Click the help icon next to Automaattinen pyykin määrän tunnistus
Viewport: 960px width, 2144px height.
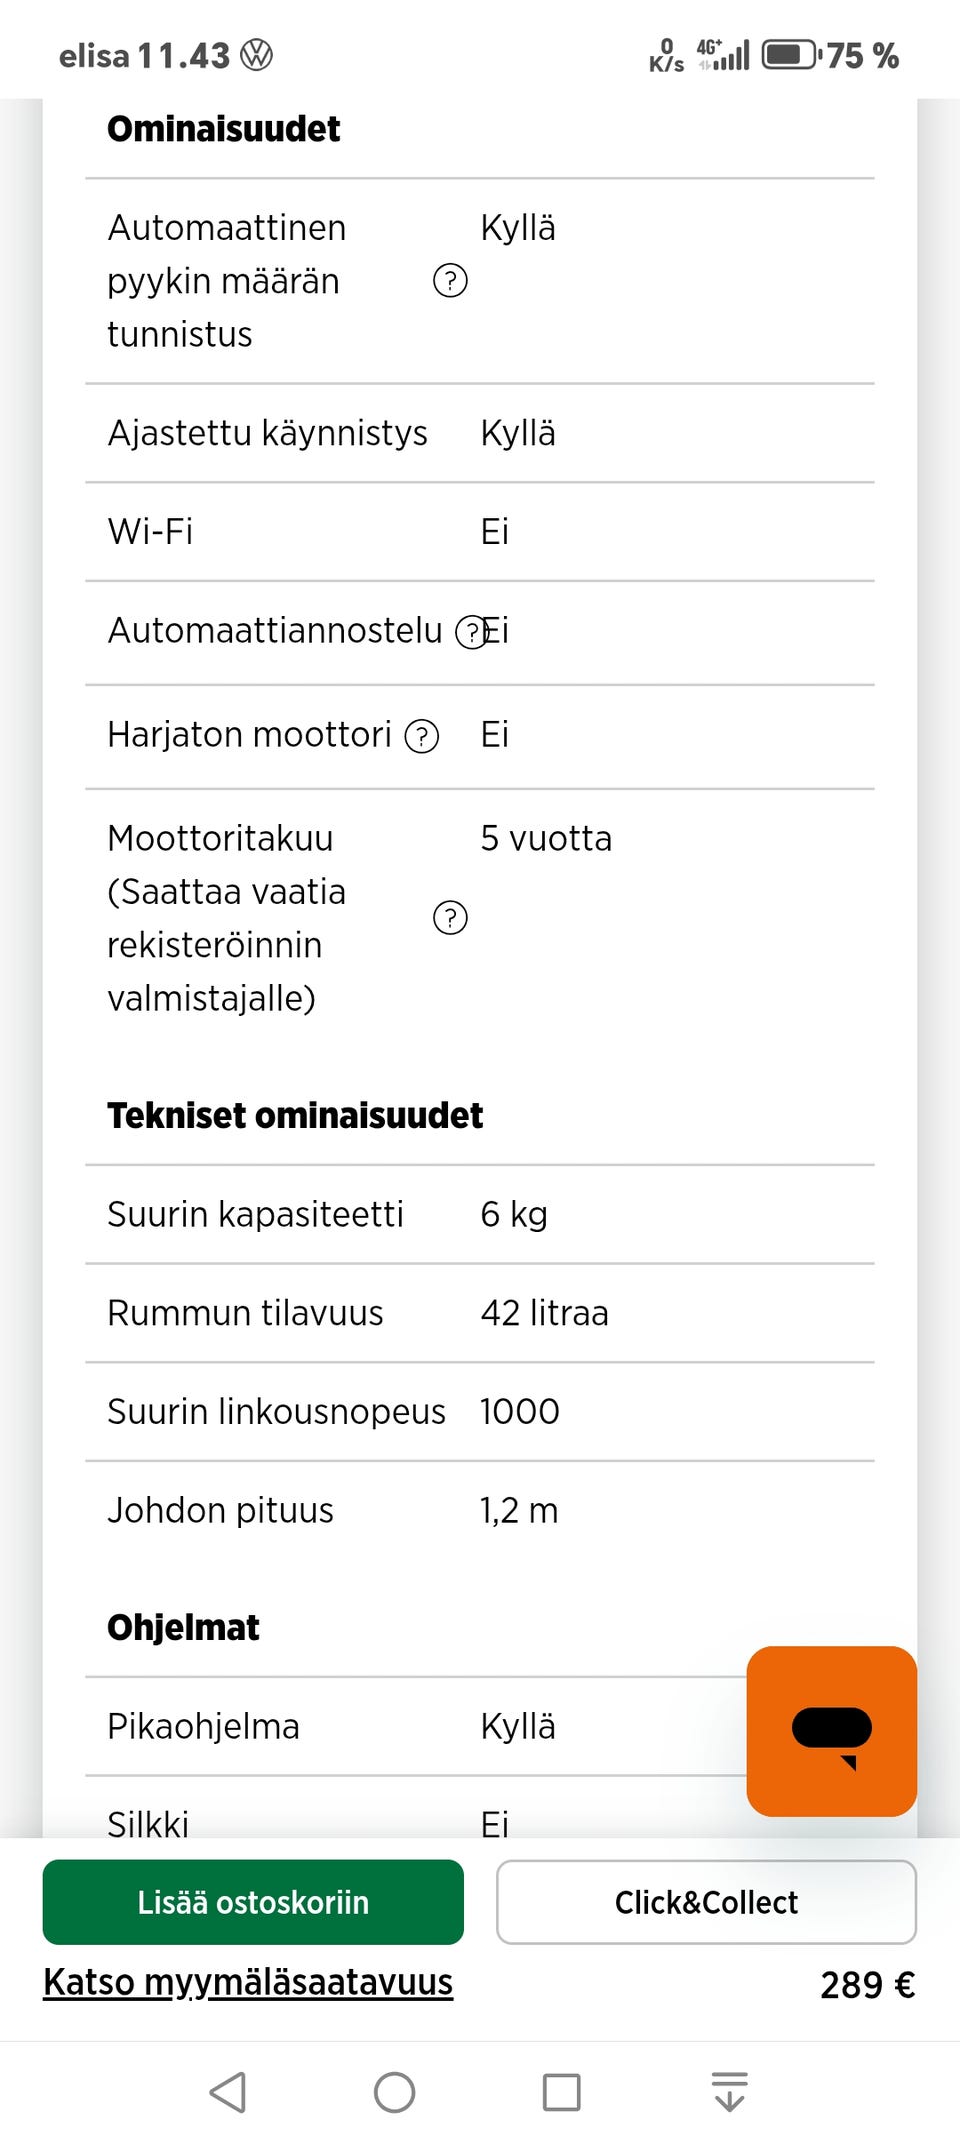450,282
